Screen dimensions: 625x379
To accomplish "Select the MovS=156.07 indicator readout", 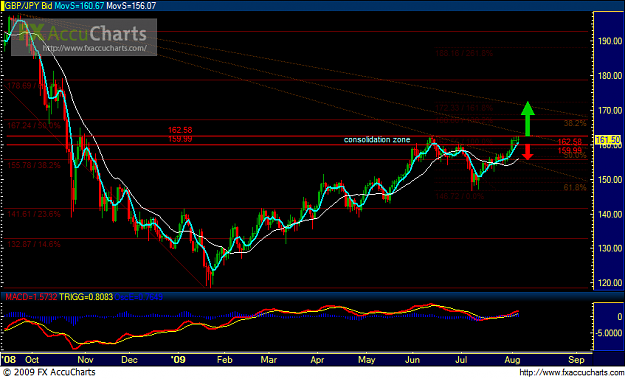I will (x=132, y=6).
